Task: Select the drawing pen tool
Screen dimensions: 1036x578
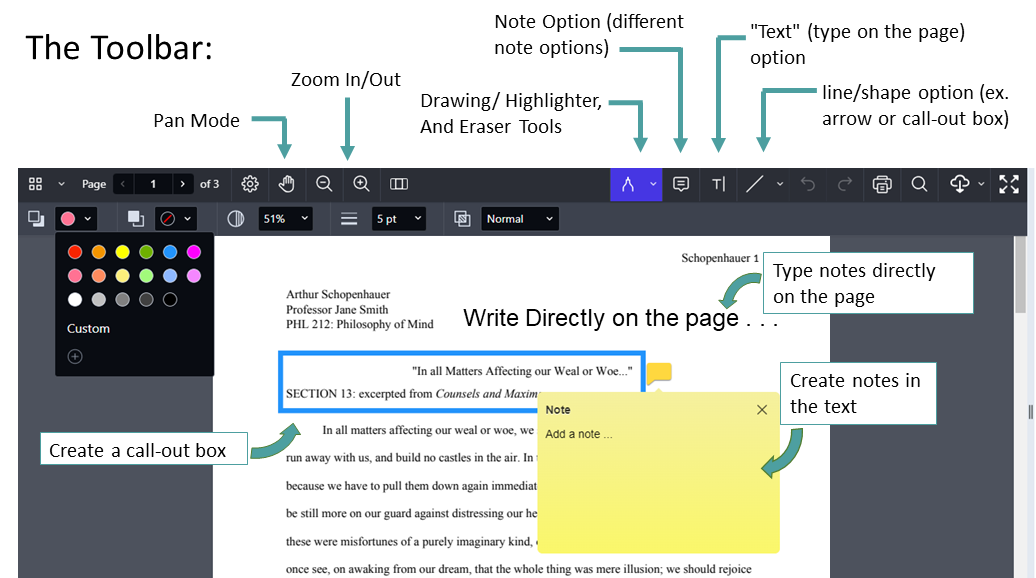Action: 628,184
